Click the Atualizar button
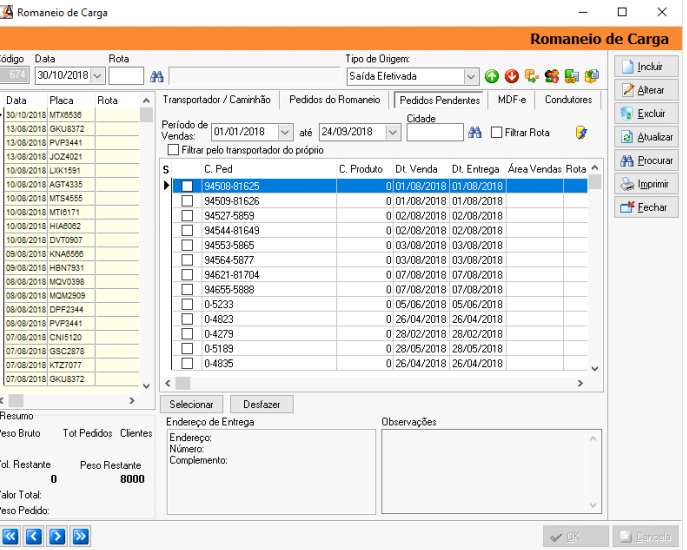The height and width of the screenshot is (550, 687). pyautogui.click(x=646, y=137)
